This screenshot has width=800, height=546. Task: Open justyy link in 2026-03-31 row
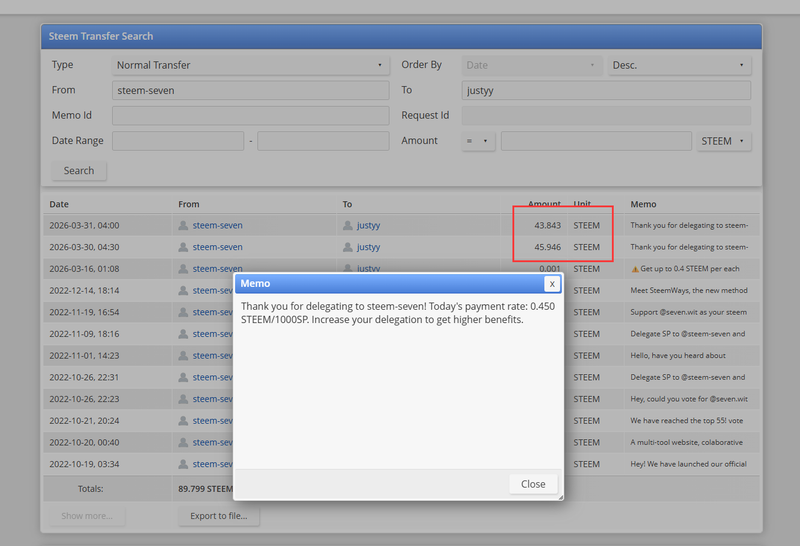click(x=368, y=225)
